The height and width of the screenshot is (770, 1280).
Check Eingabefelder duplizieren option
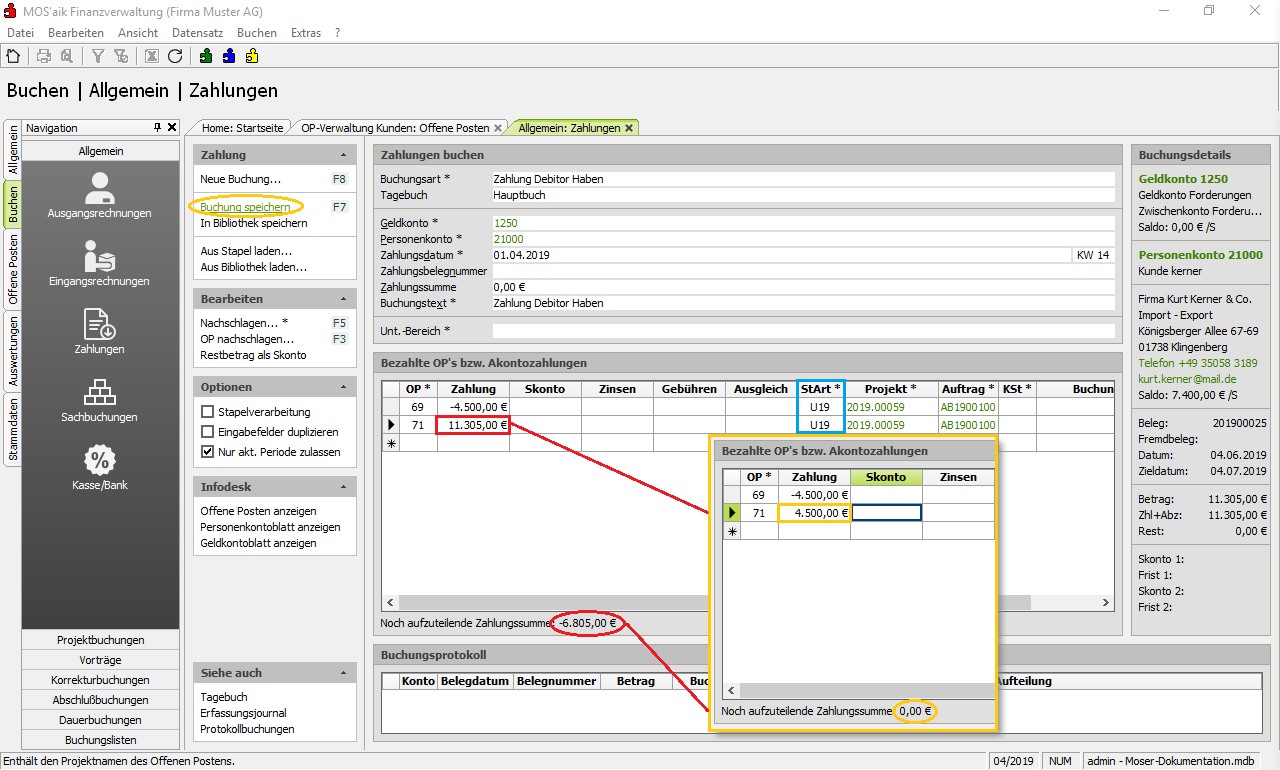[208, 432]
